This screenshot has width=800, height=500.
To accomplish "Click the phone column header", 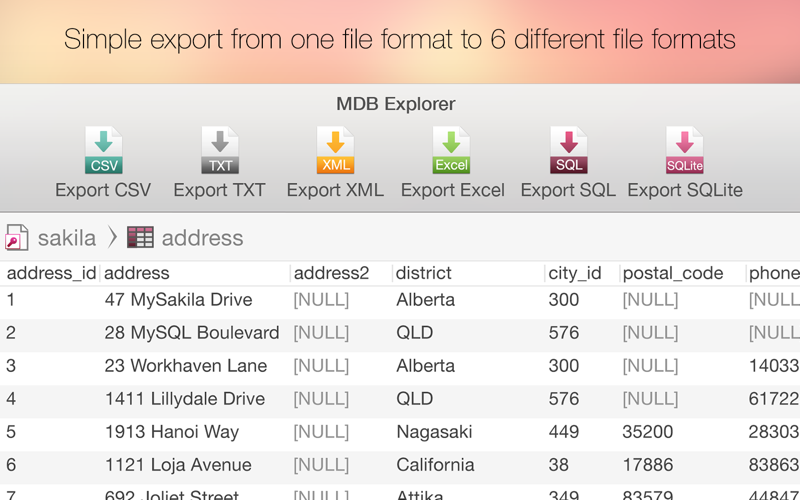I will pyautogui.click(x=774, y=273).
